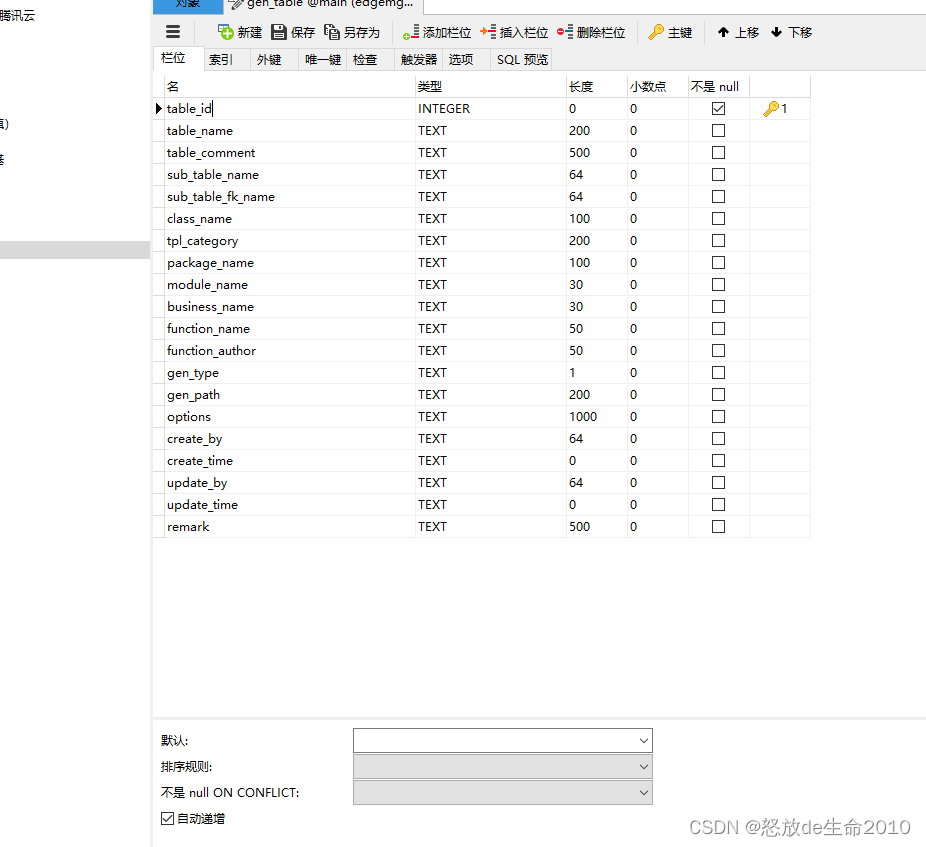Uncheck 不是 null for table_id
This screenshot has height=847, width=926.
[717, 108]
